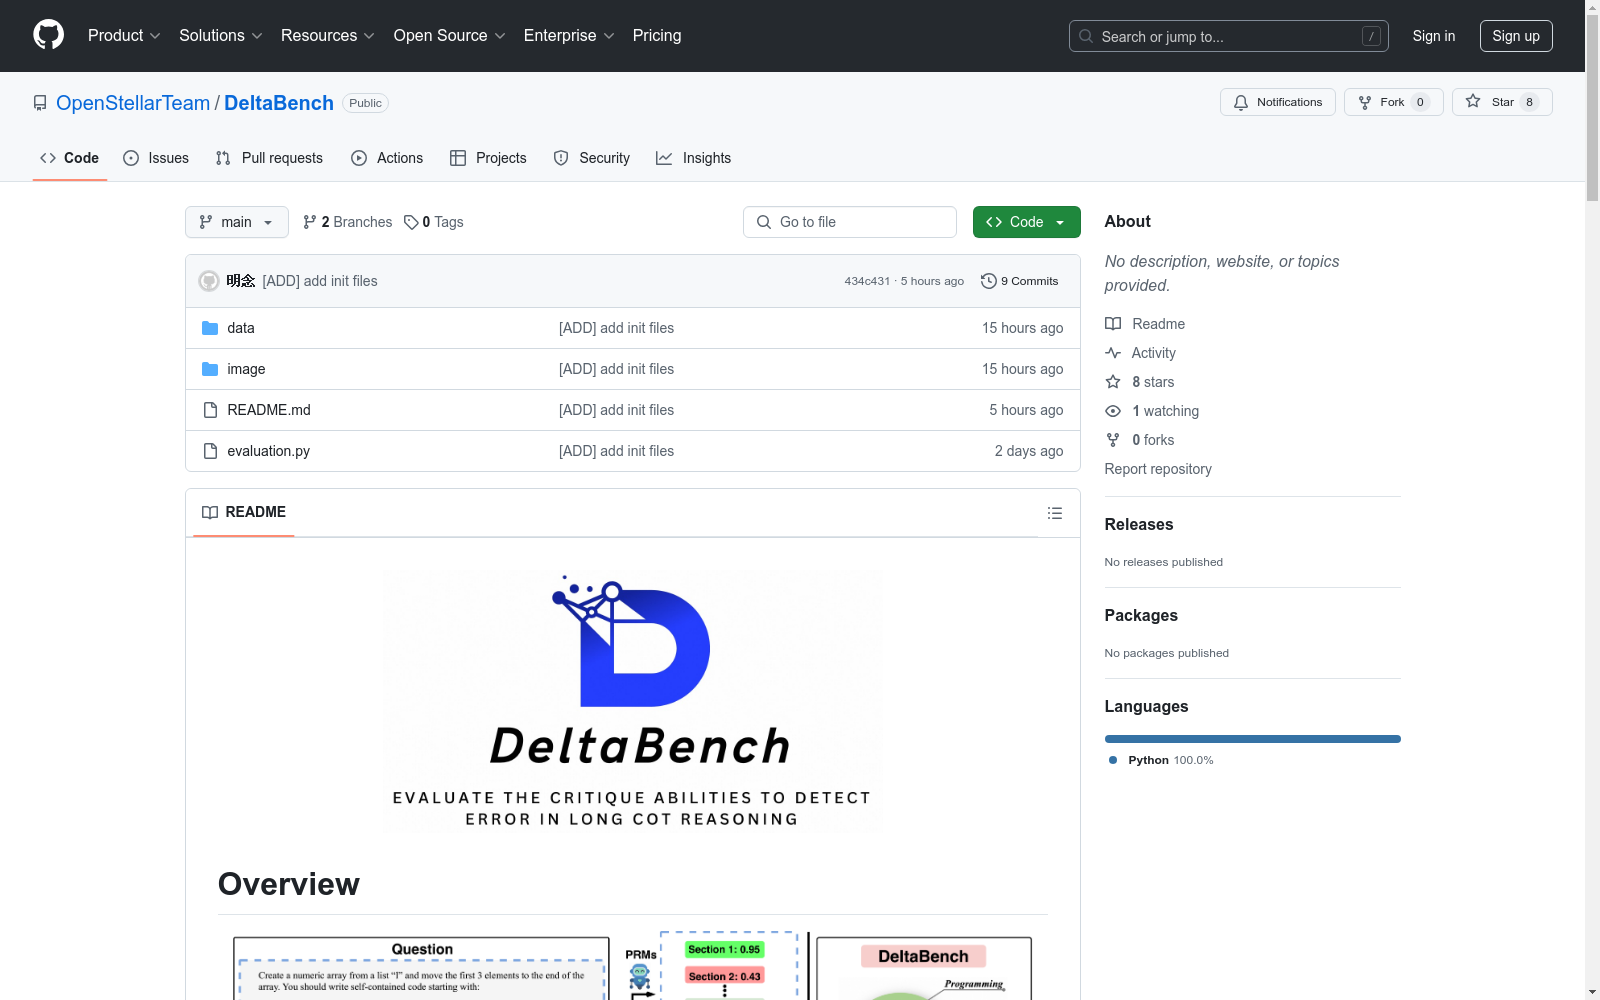Open the Actions tab

[387, 158]
